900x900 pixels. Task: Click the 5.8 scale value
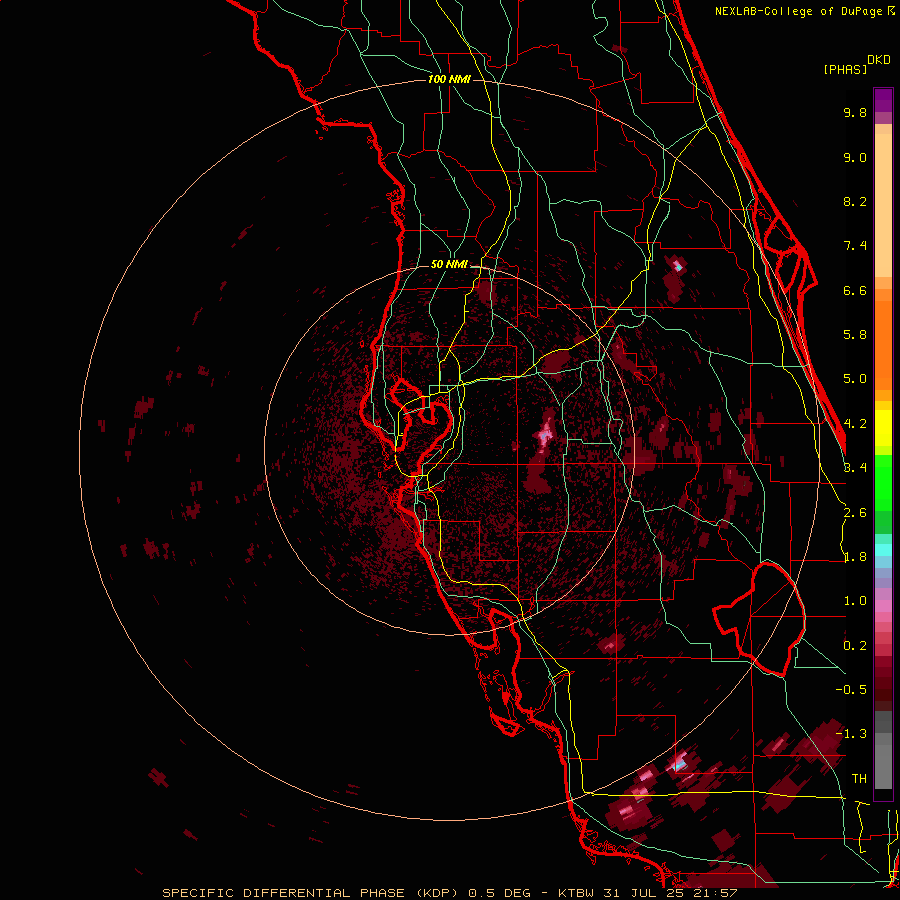tap(855, 335)
